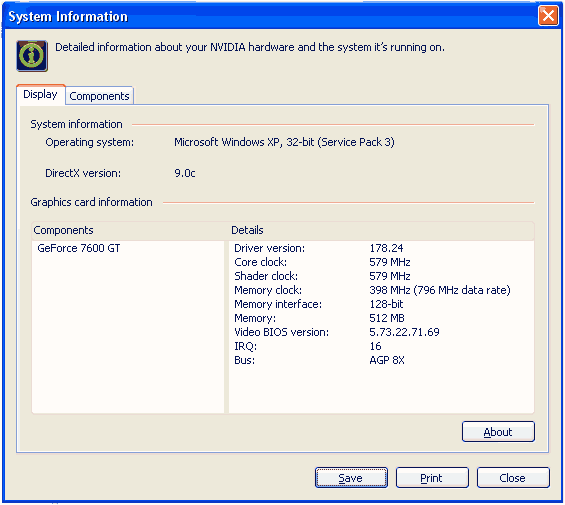Click the Bus value AGP 8X
This screenshot has width=565, height=505.
coord(387,360)
